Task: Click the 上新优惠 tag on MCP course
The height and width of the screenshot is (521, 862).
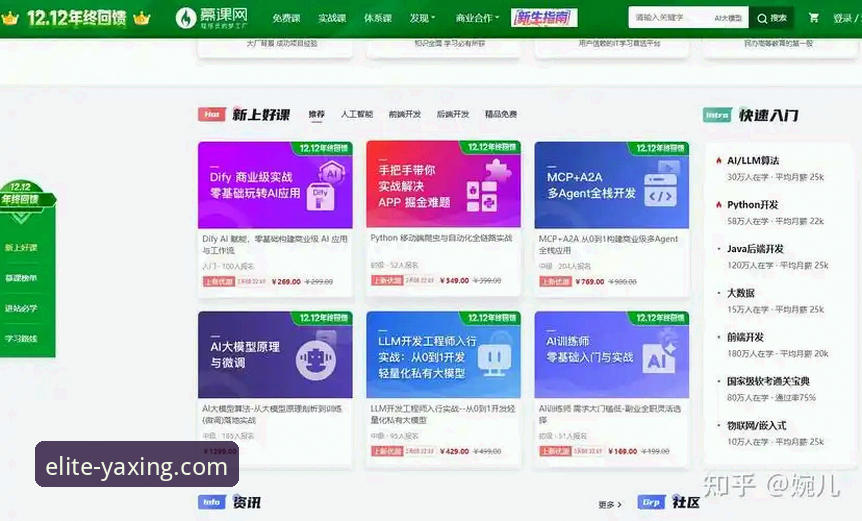Action: [555, 281]
